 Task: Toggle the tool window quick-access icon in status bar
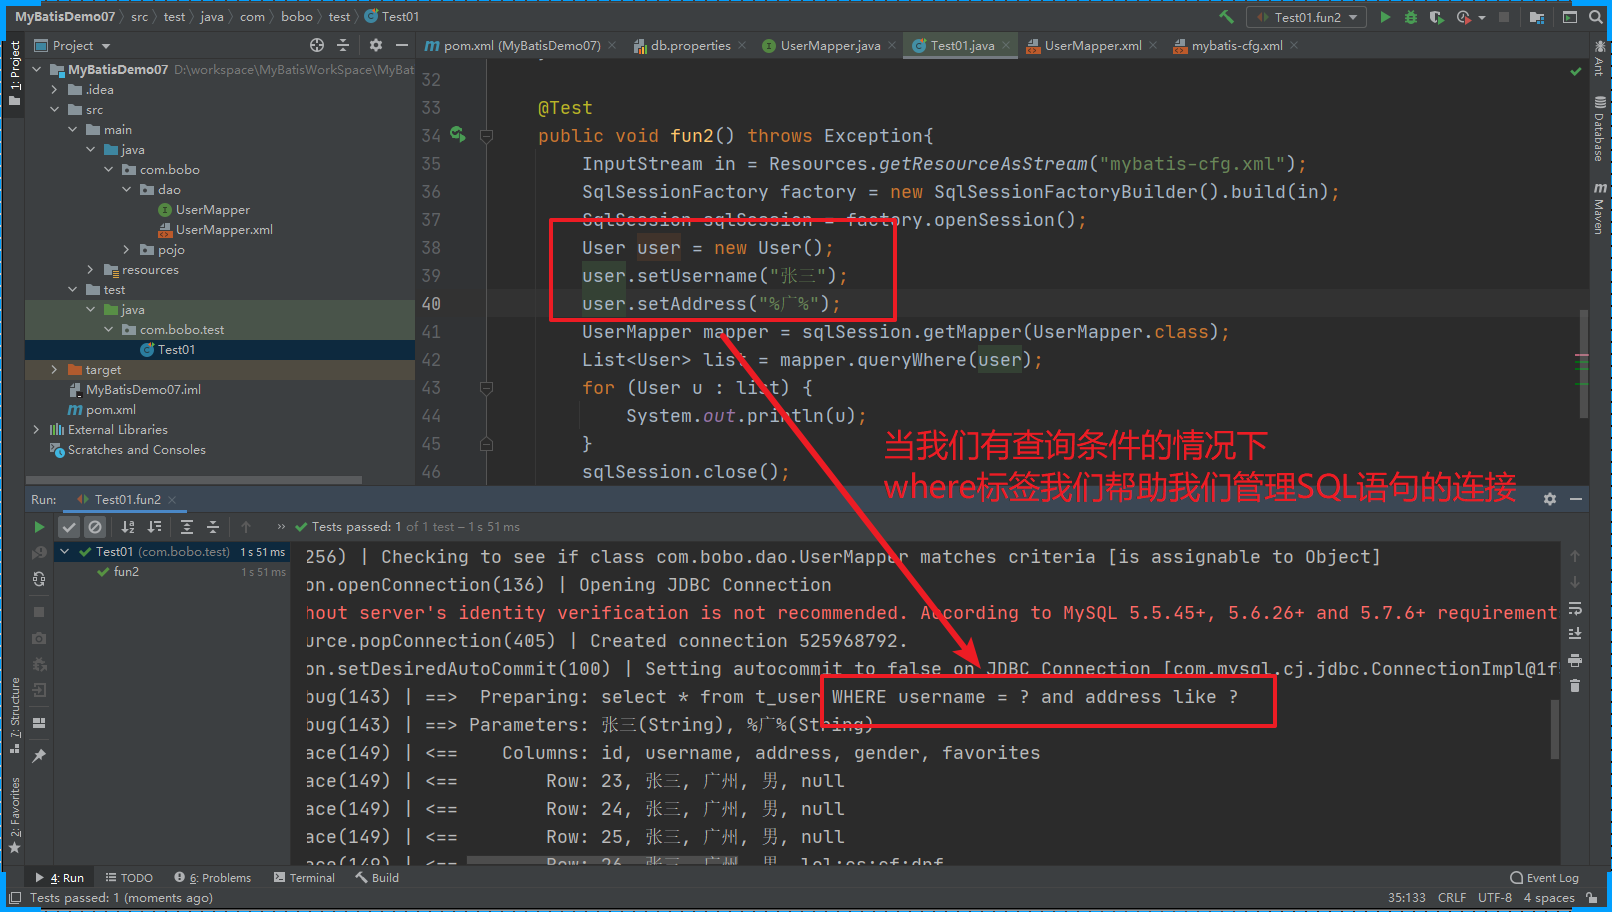coord(14,898)
